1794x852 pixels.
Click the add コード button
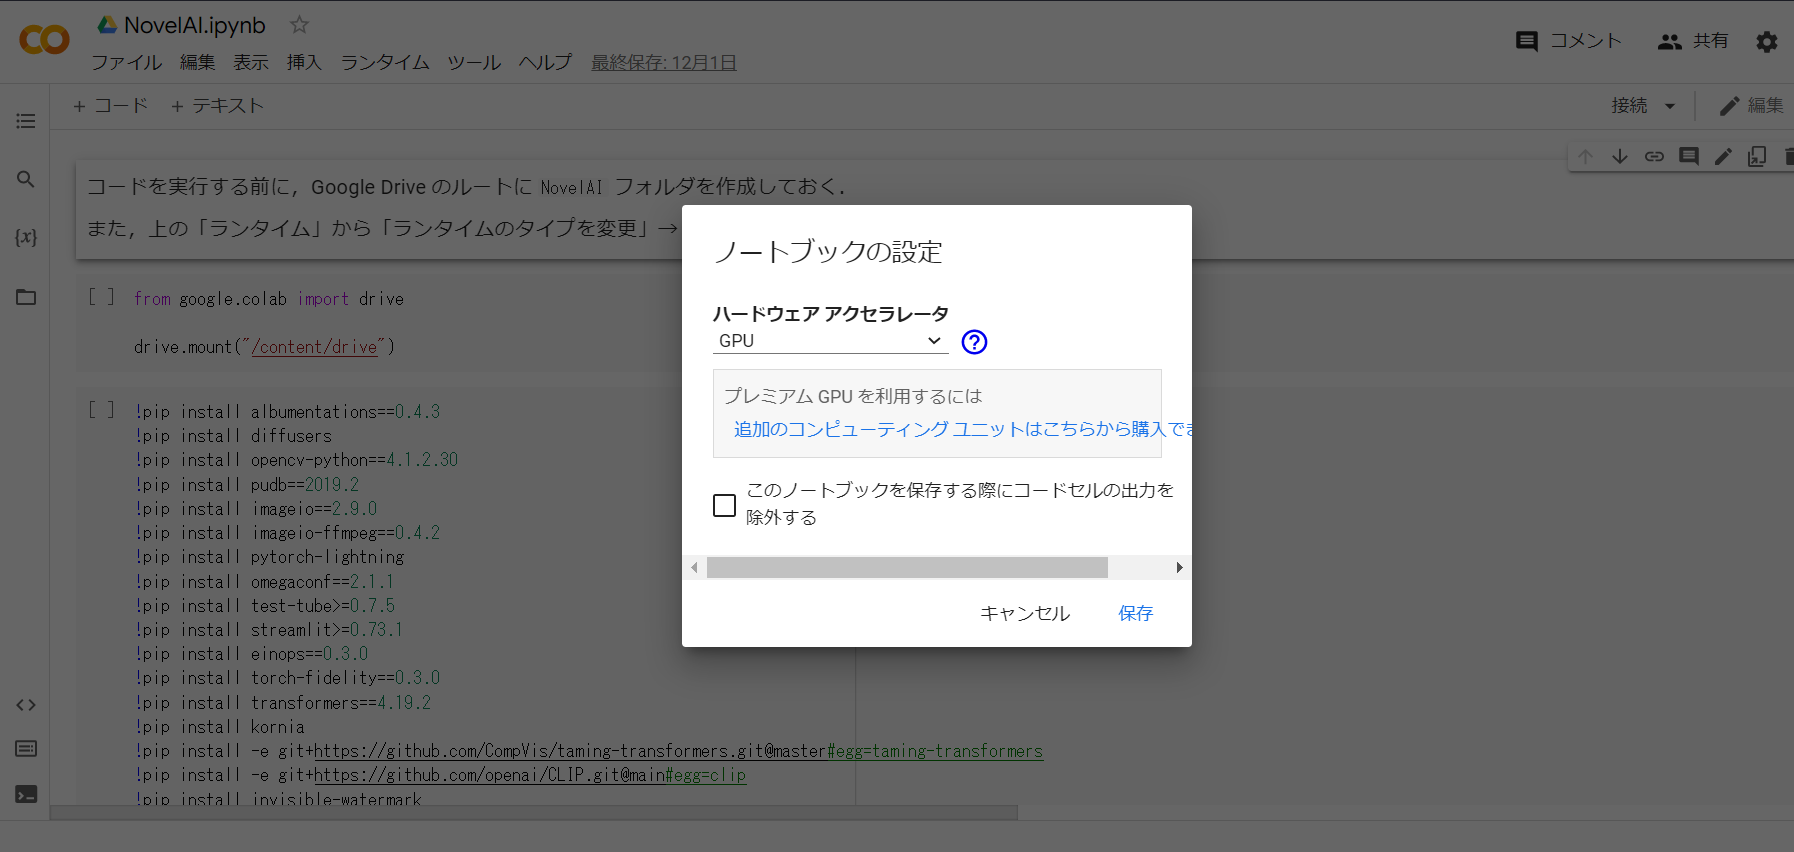click(x=110, y=105)
